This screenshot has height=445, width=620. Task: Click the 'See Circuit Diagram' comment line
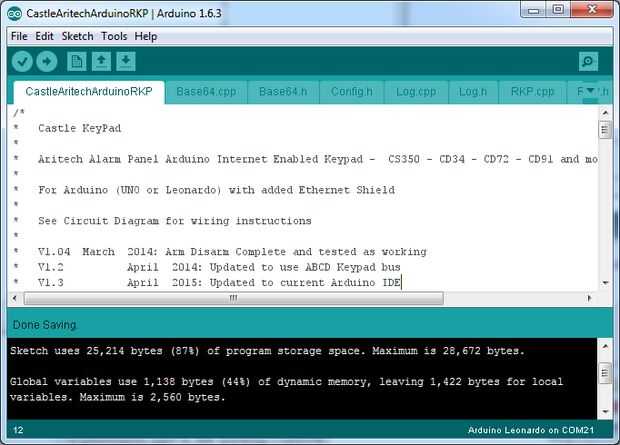tap(175, 221)
